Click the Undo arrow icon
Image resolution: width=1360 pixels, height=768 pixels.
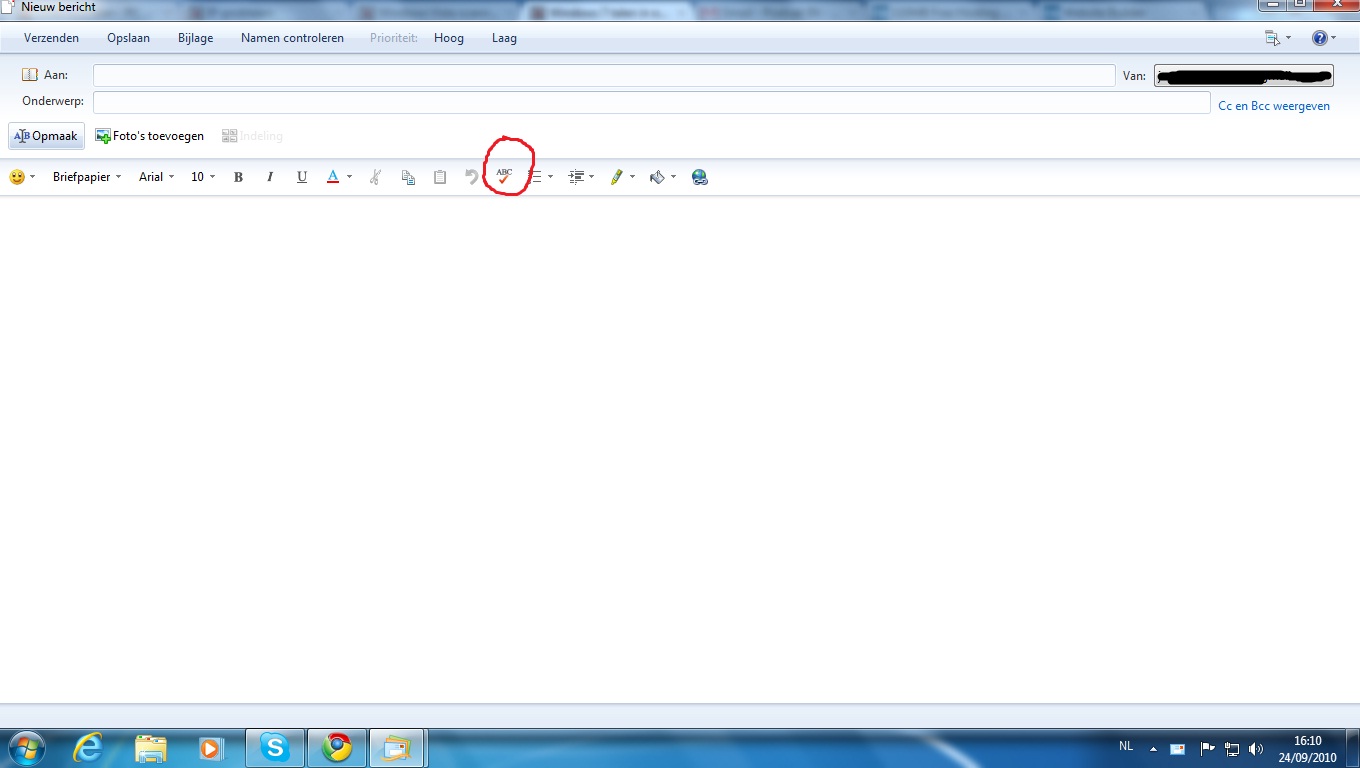pos(472,177)
